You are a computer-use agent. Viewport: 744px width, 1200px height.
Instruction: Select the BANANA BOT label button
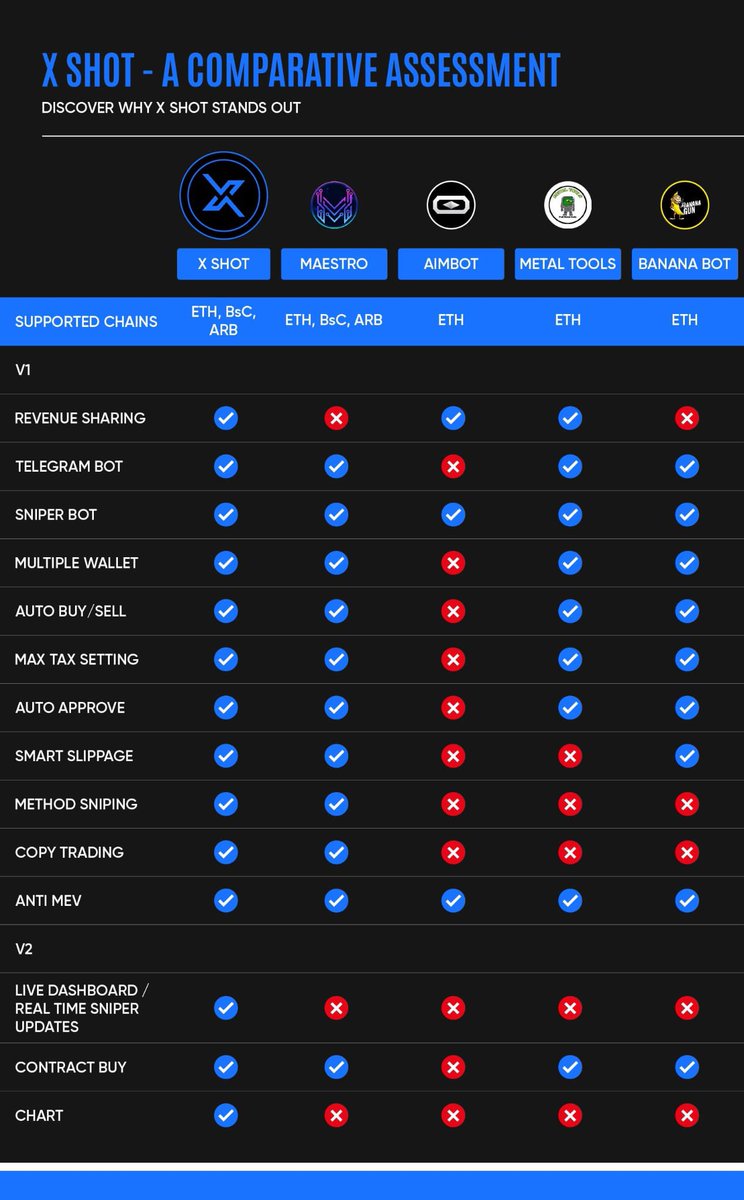pyautogui.click(x=685, y=264)
